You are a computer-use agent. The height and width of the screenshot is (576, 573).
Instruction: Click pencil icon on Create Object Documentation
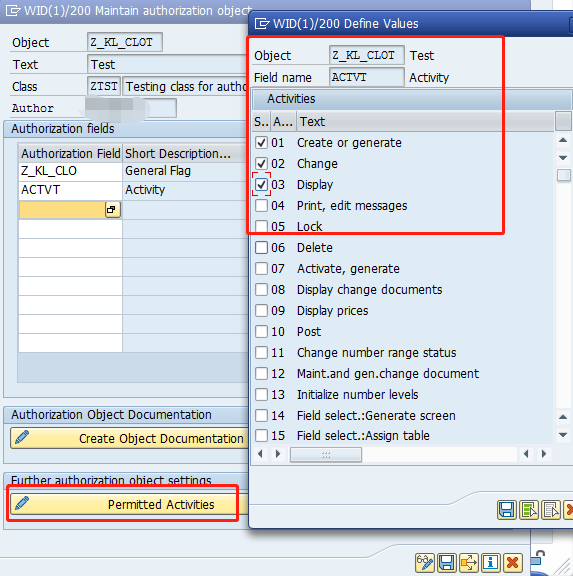click(22, 437)
